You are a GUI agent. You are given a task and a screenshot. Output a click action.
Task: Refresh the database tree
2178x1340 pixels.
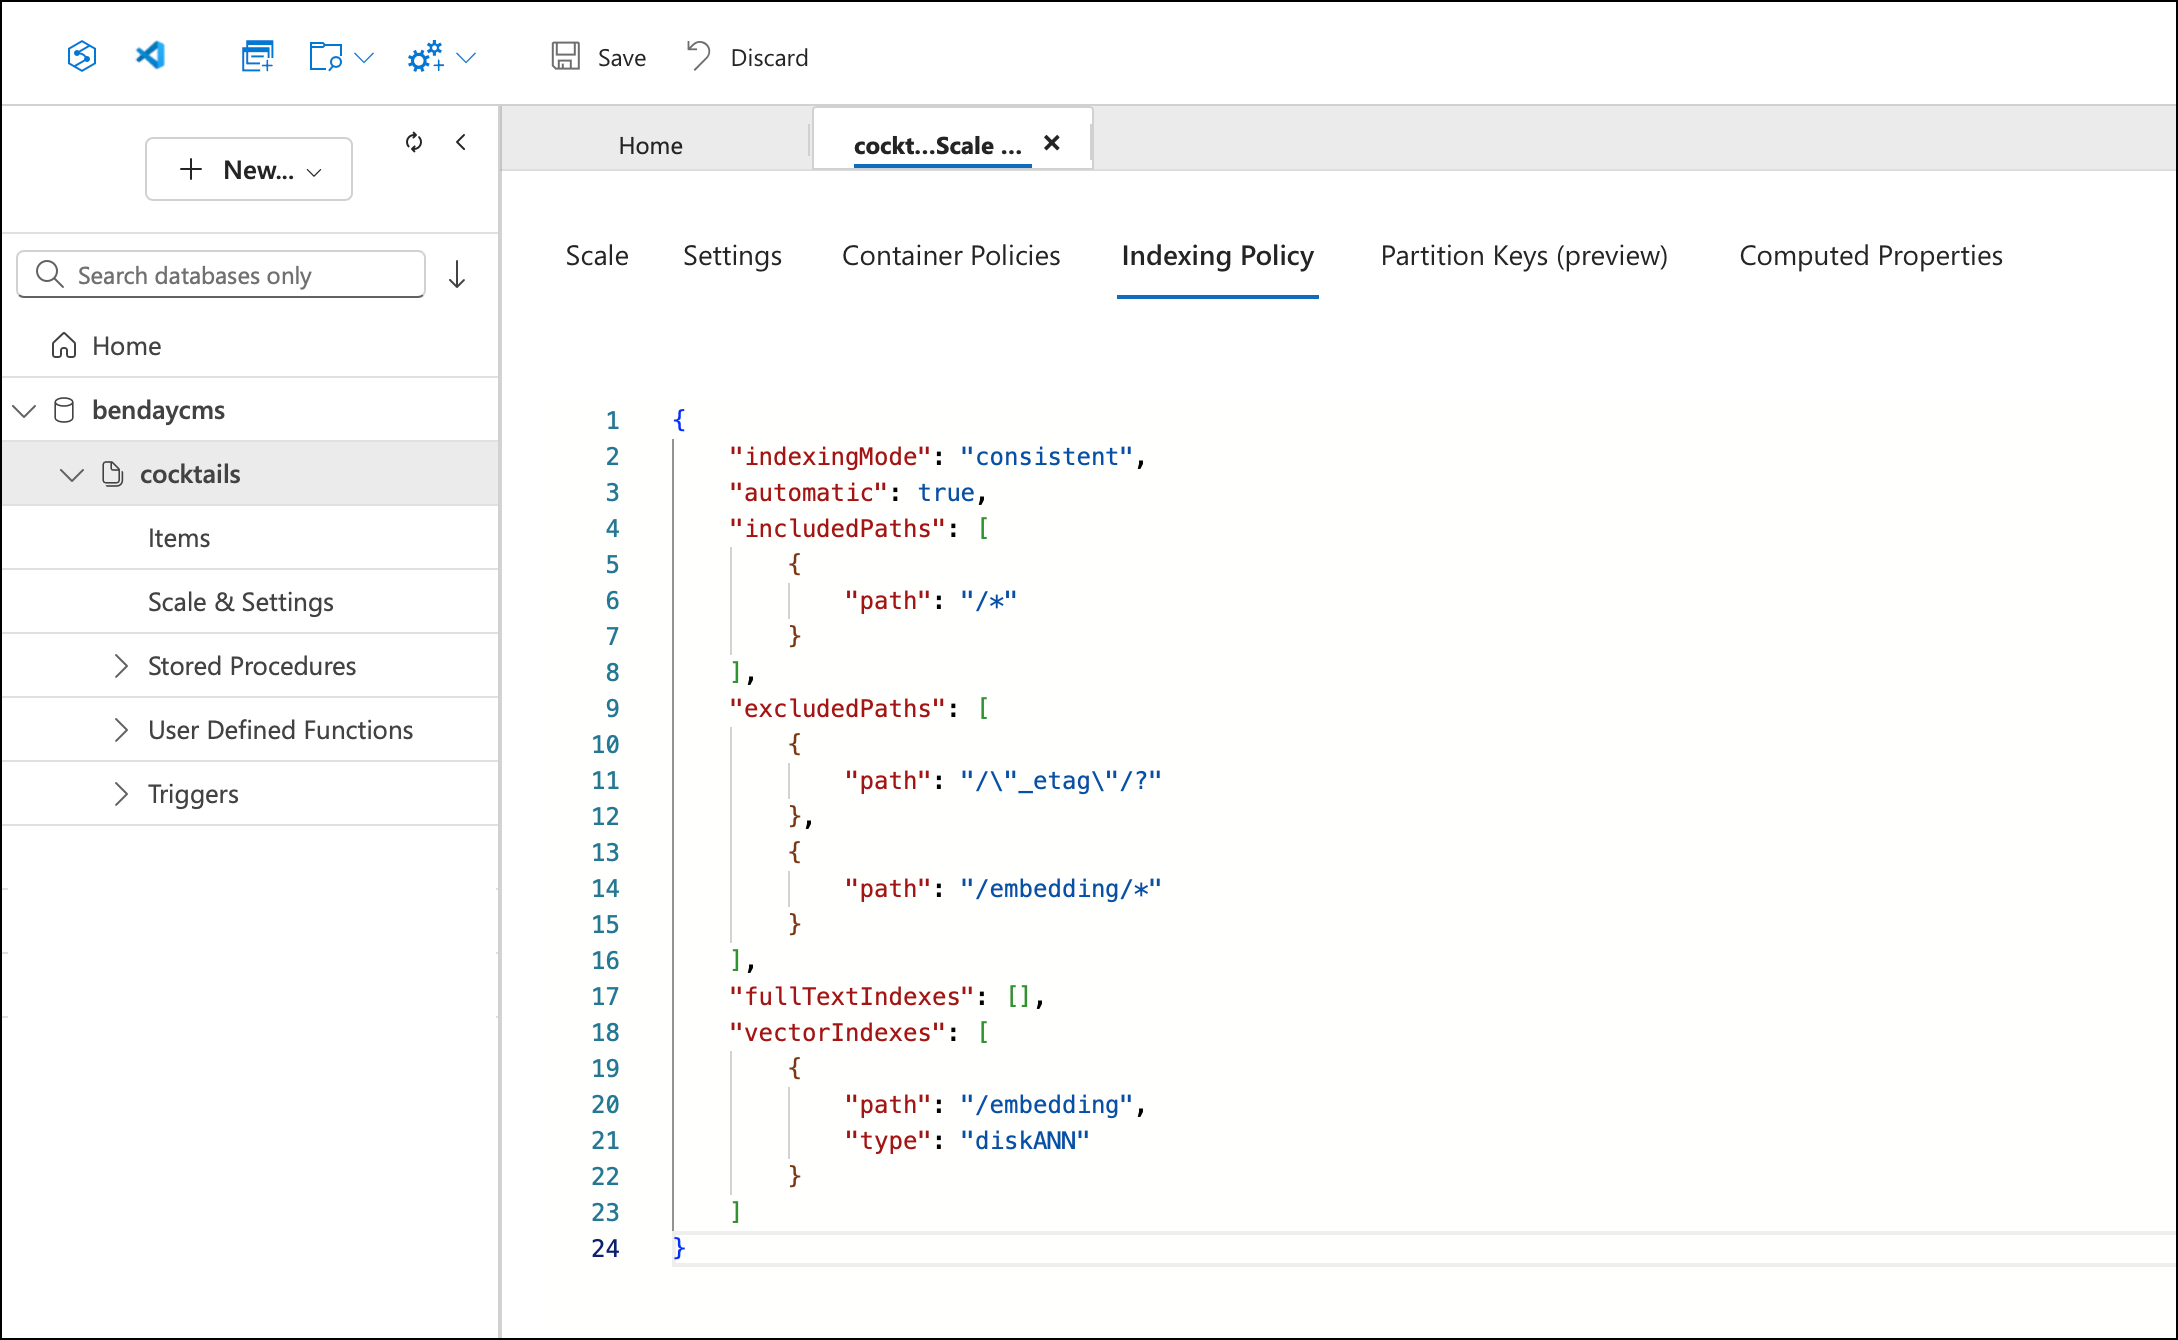tap(413, 142)
